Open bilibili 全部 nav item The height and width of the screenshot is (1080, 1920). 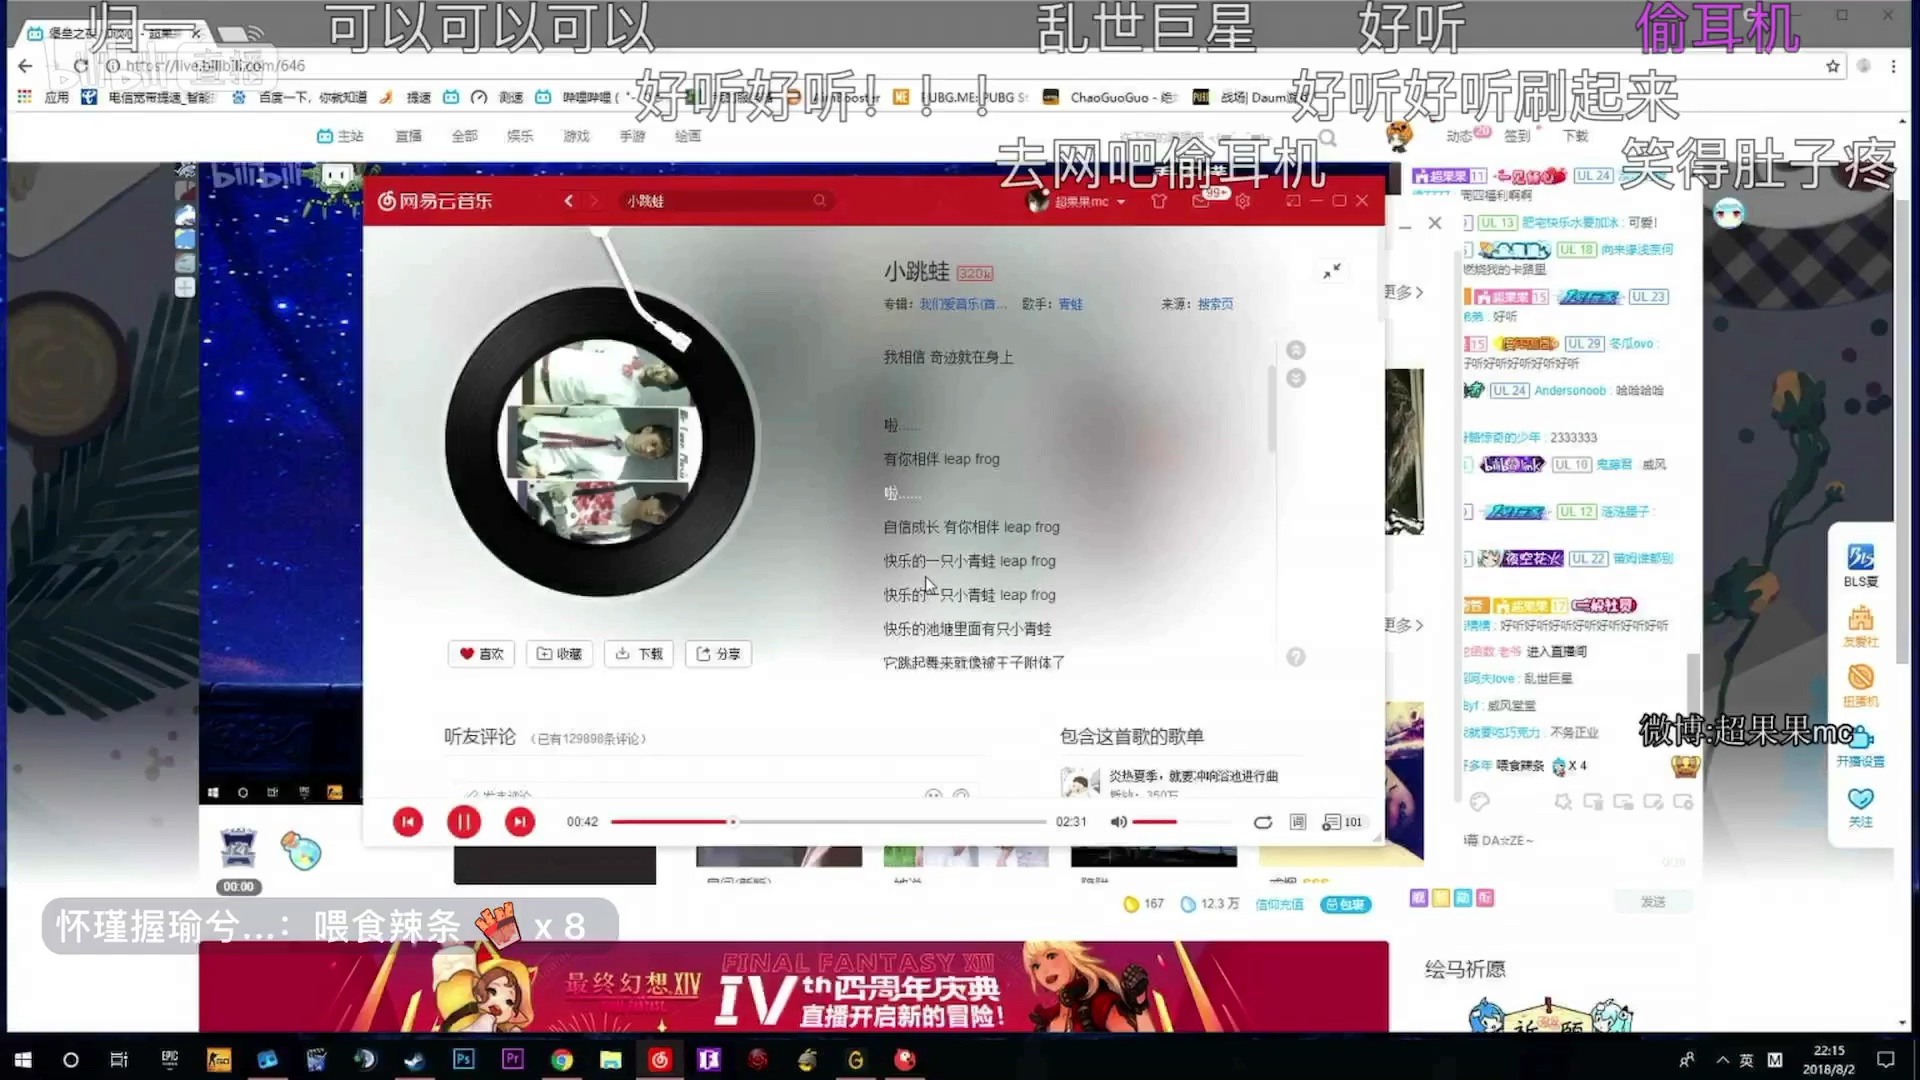(464, 136)
